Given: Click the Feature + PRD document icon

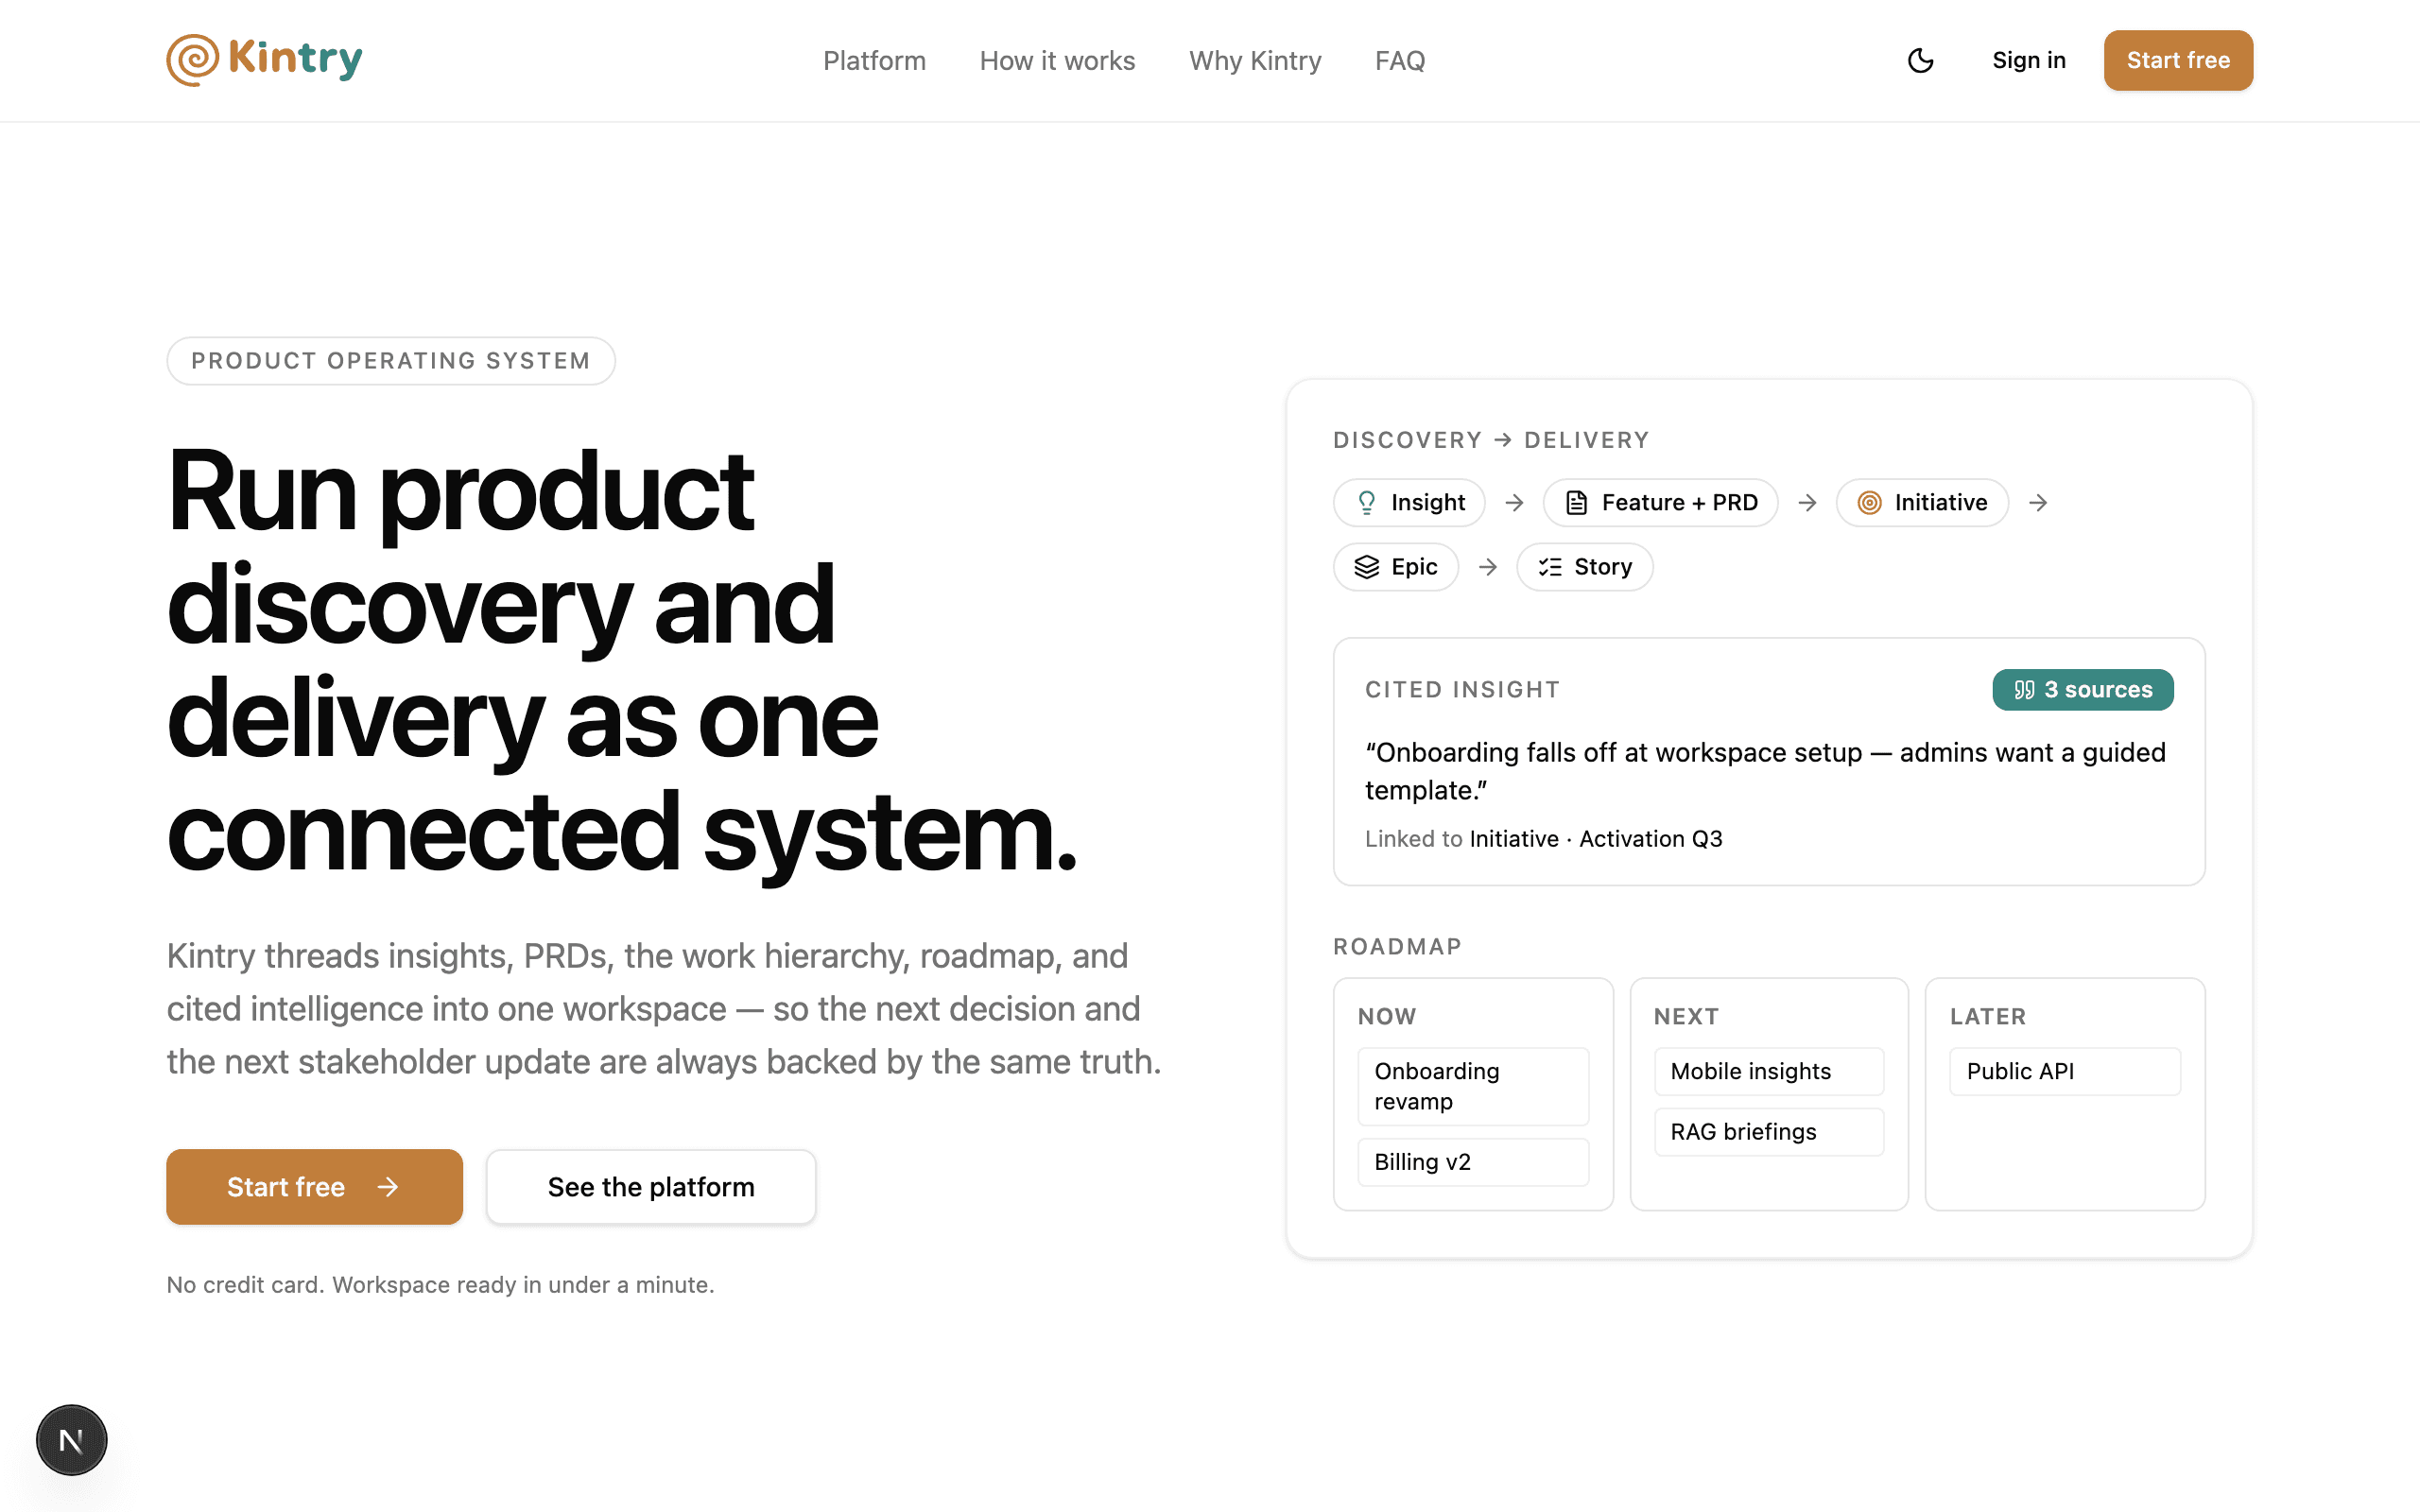Looking at the screenshot, I should pyautogui.click(x=1576, y=502).
